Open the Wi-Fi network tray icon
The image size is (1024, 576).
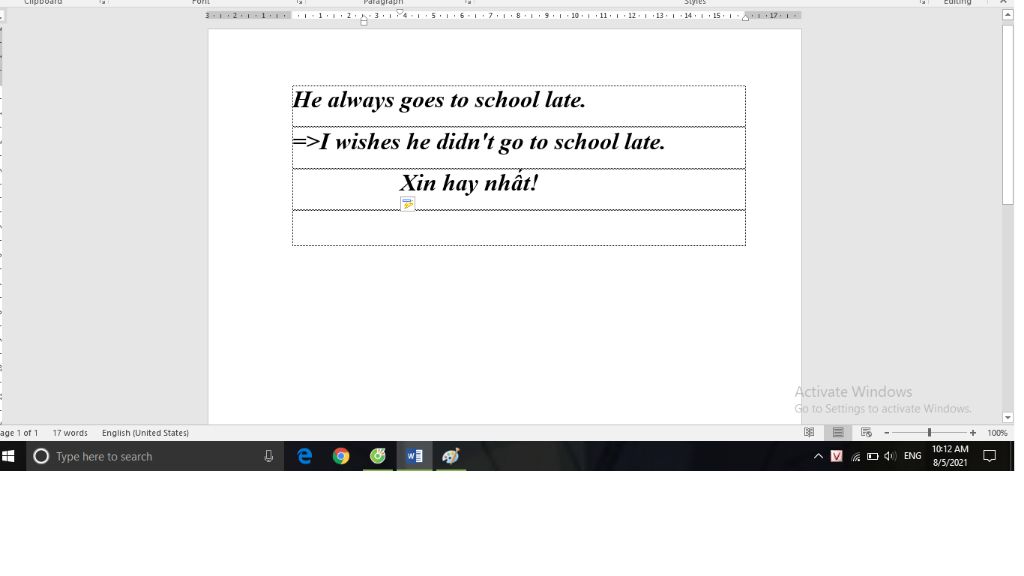pyautogui.click(x=855, y=456)
